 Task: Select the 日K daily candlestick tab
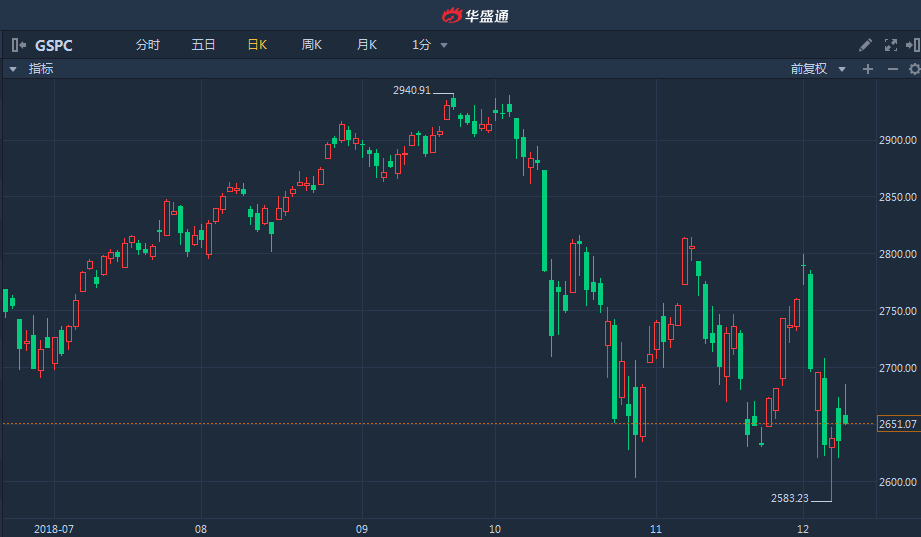[257, 45]
